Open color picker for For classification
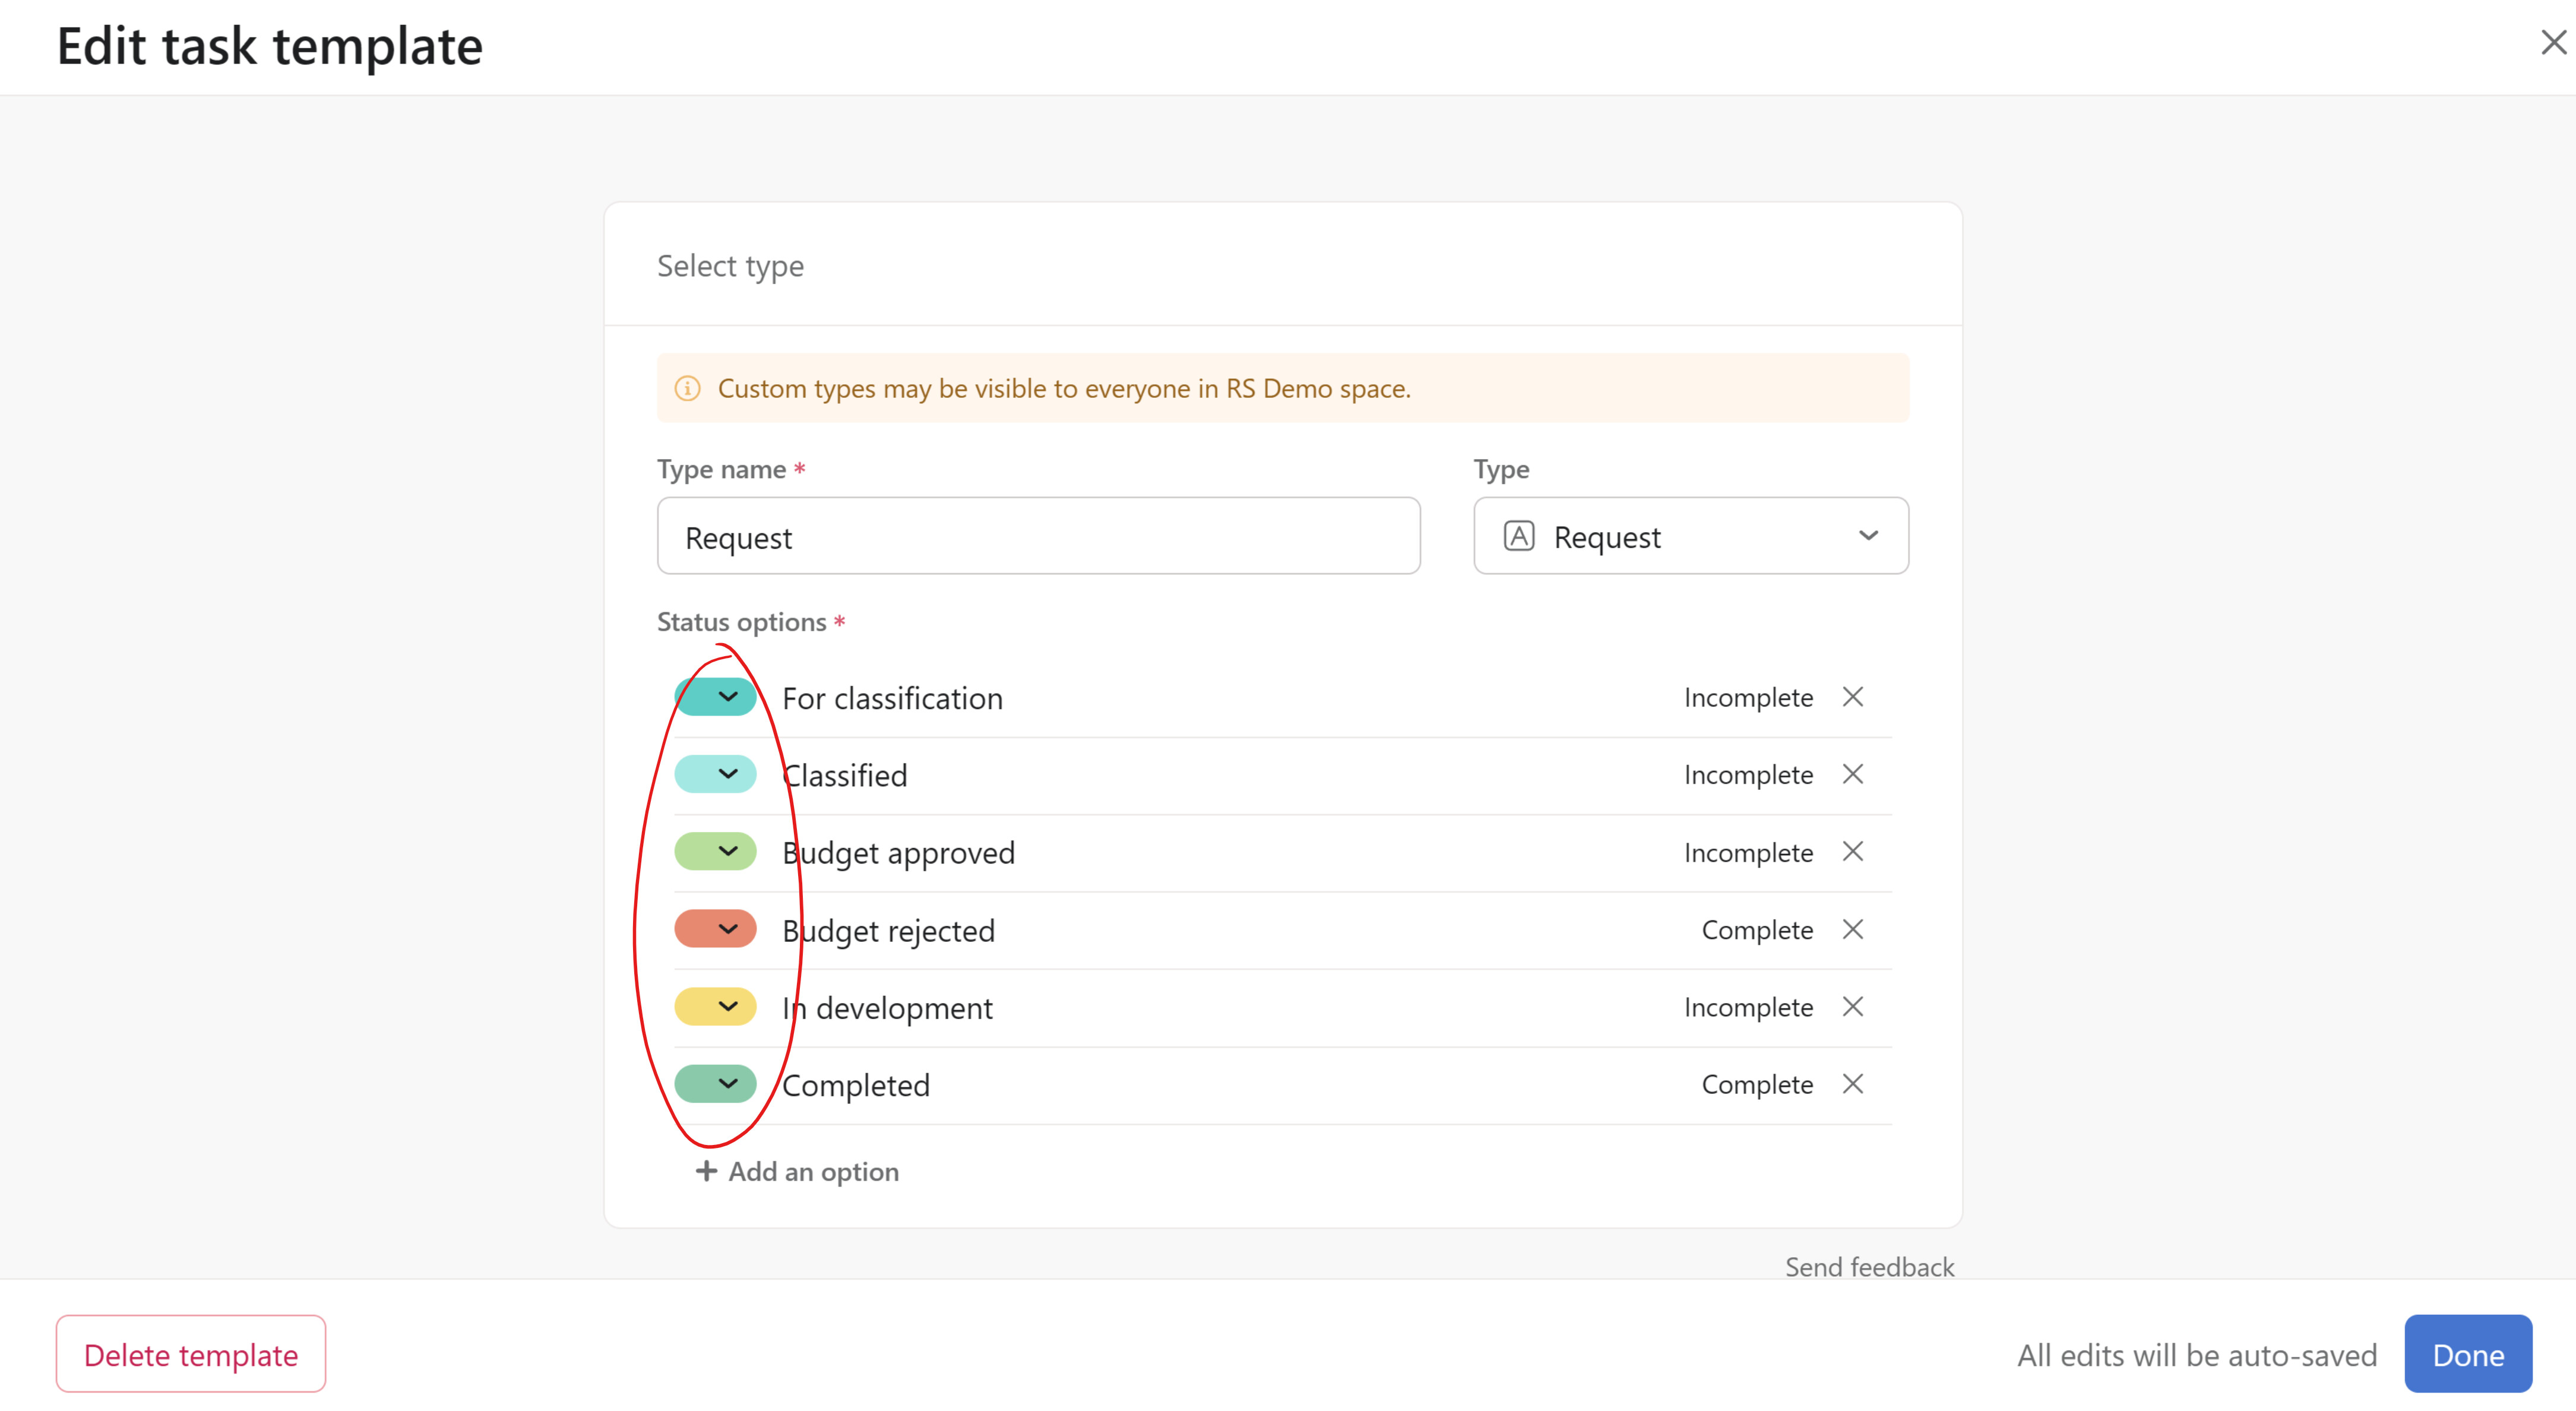 pos(715,697)
